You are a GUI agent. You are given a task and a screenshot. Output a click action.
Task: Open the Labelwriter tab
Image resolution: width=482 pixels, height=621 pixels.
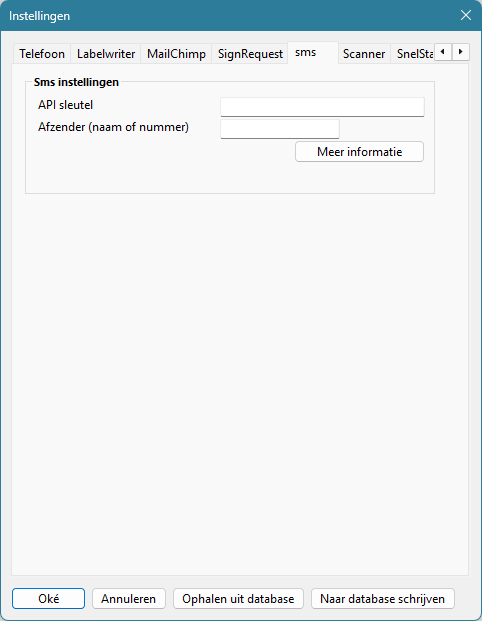click(x=106, y=54)
